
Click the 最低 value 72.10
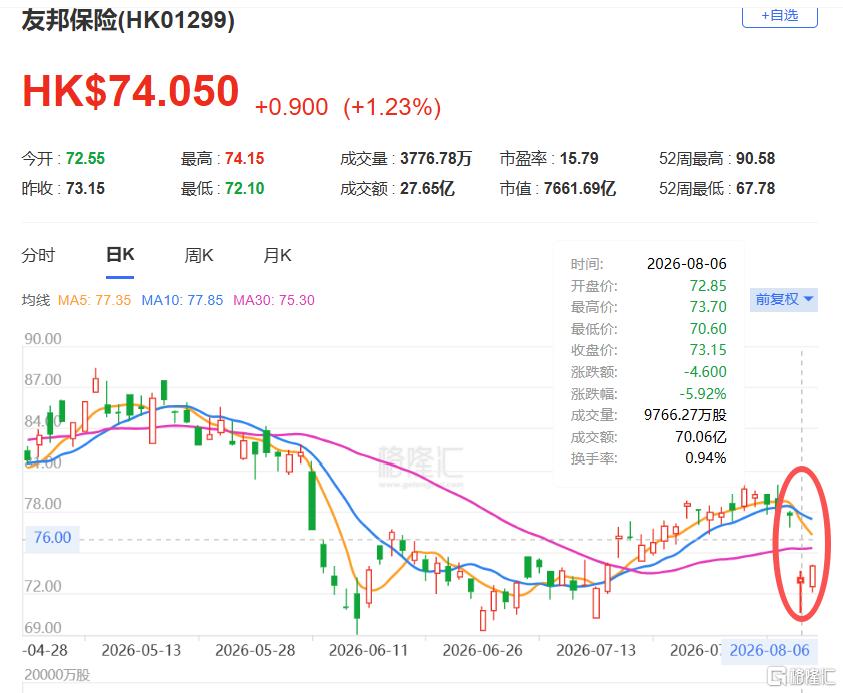(245, 189)
